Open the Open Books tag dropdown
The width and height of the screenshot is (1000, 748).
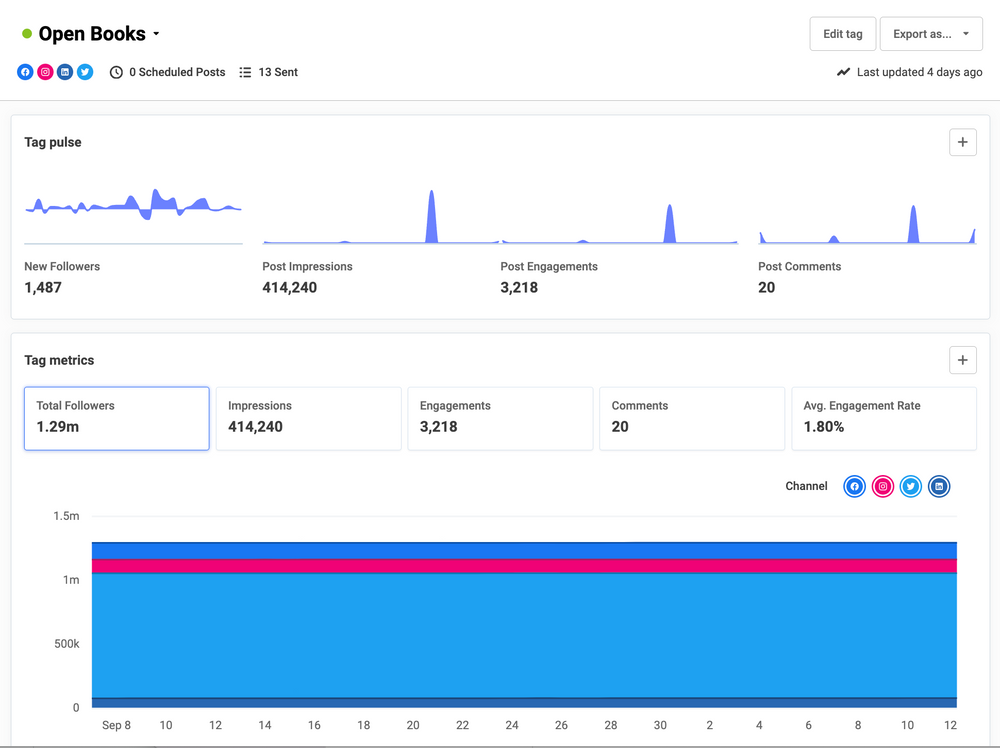(157, 33)
